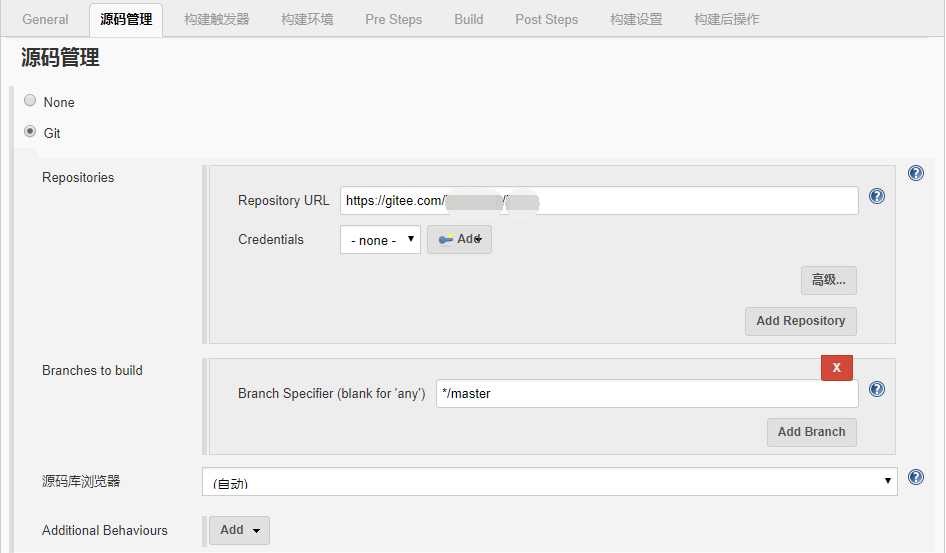
Task: Click the credentials Add button with key icon
Action: pyautogui.click(x=459, y=239)
